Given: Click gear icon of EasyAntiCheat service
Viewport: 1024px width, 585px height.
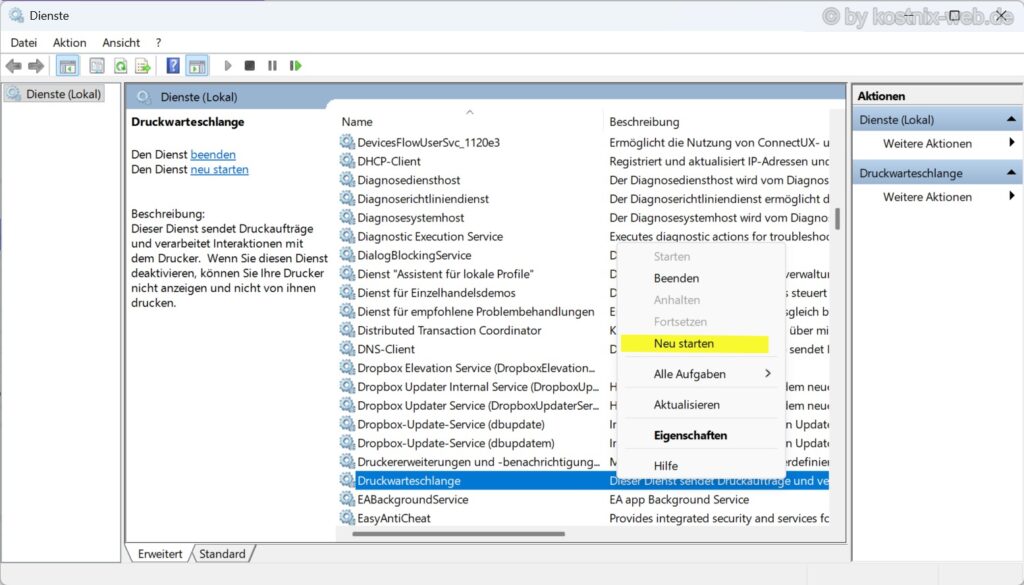Looking at the screenshot, I should [347, 518].
